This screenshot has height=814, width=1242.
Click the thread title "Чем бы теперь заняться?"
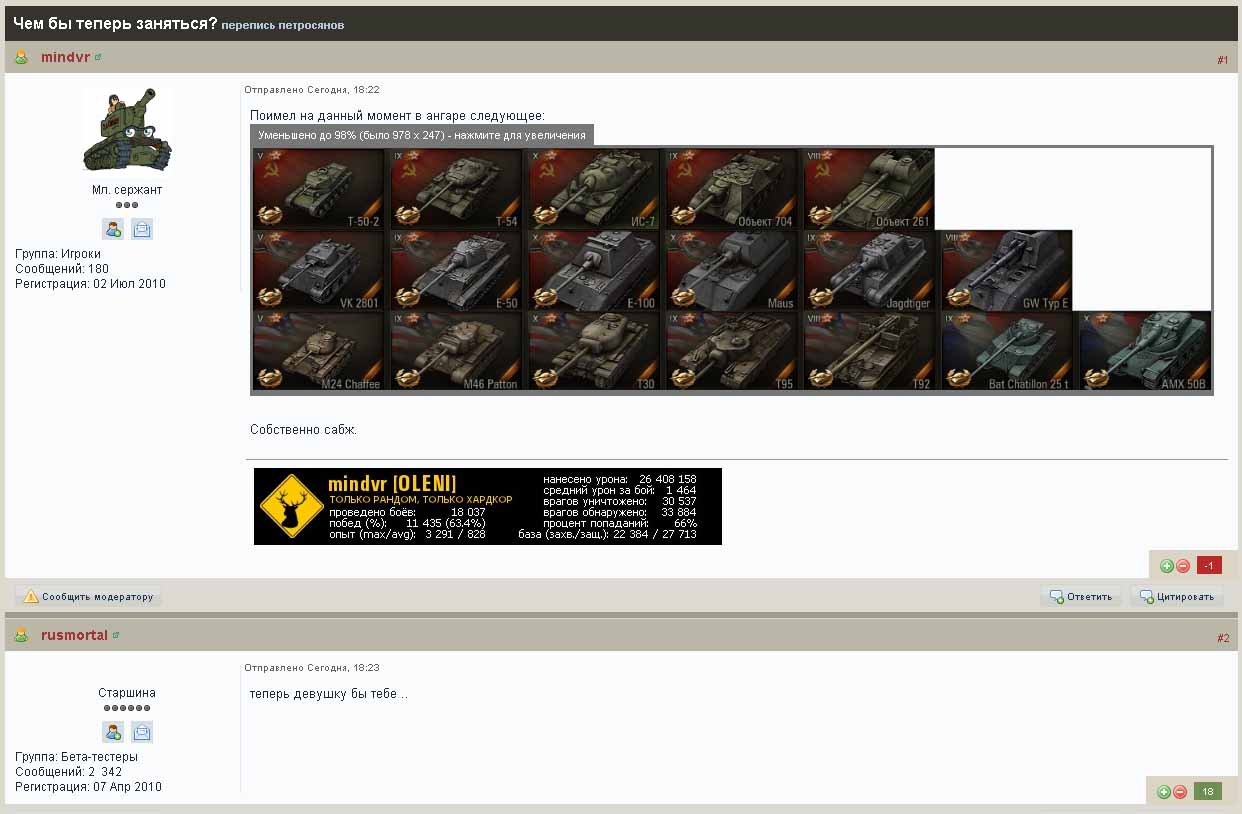[115, 23]
